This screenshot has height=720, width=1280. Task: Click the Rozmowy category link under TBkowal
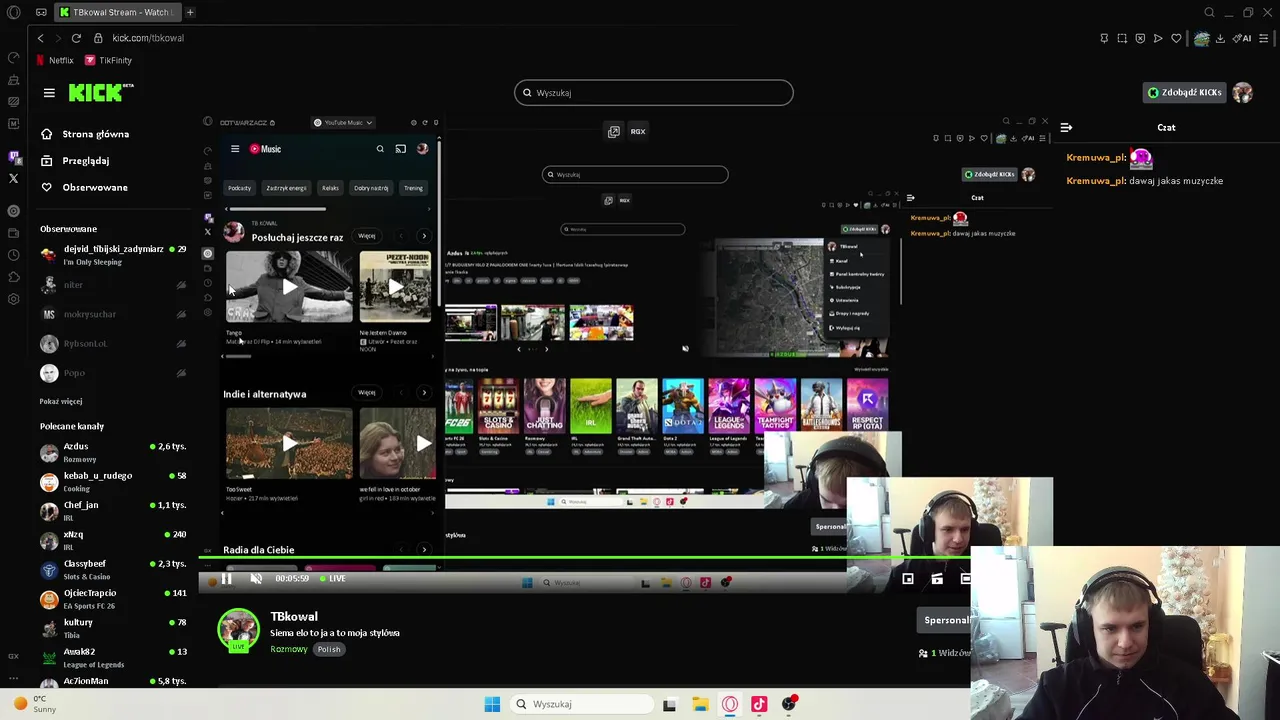(289, 649)
